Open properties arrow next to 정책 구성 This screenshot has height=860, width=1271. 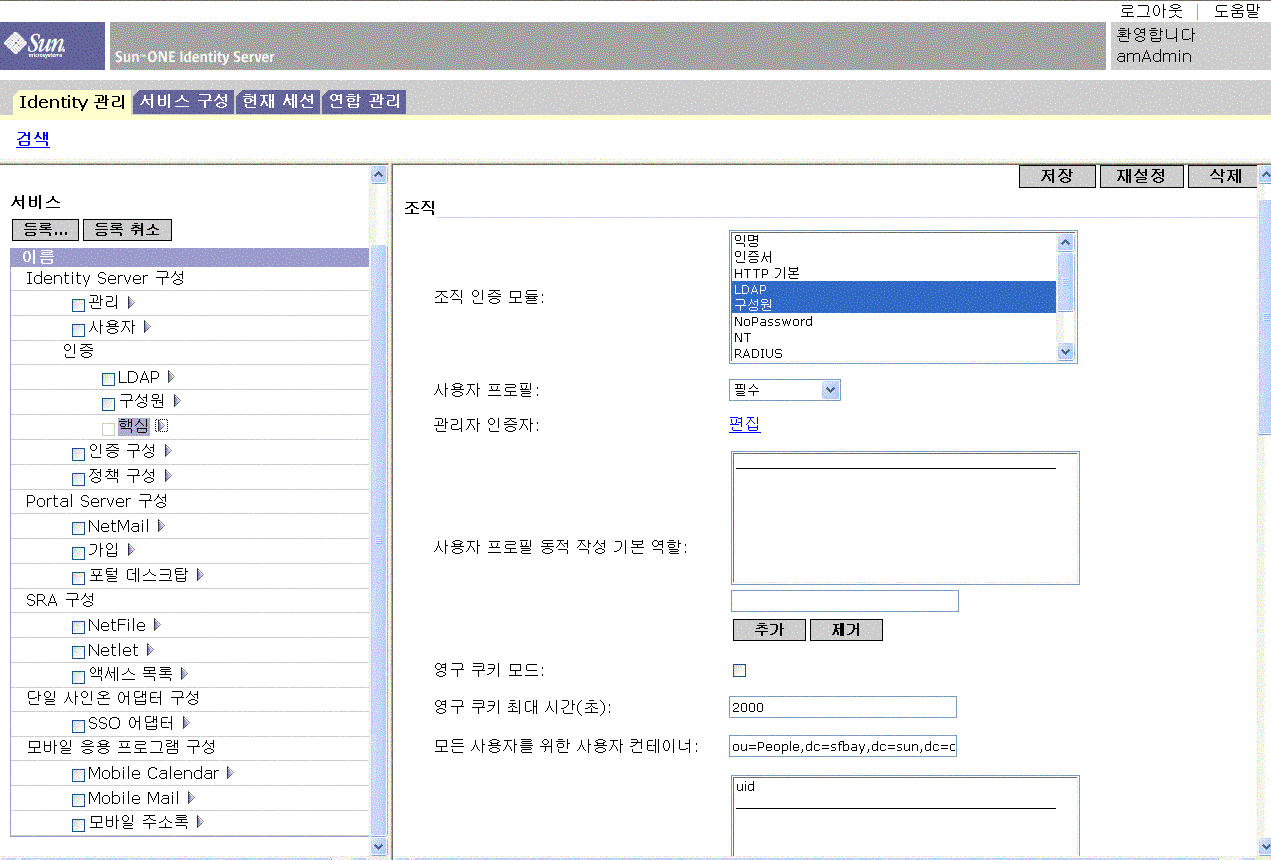point(168,476)
